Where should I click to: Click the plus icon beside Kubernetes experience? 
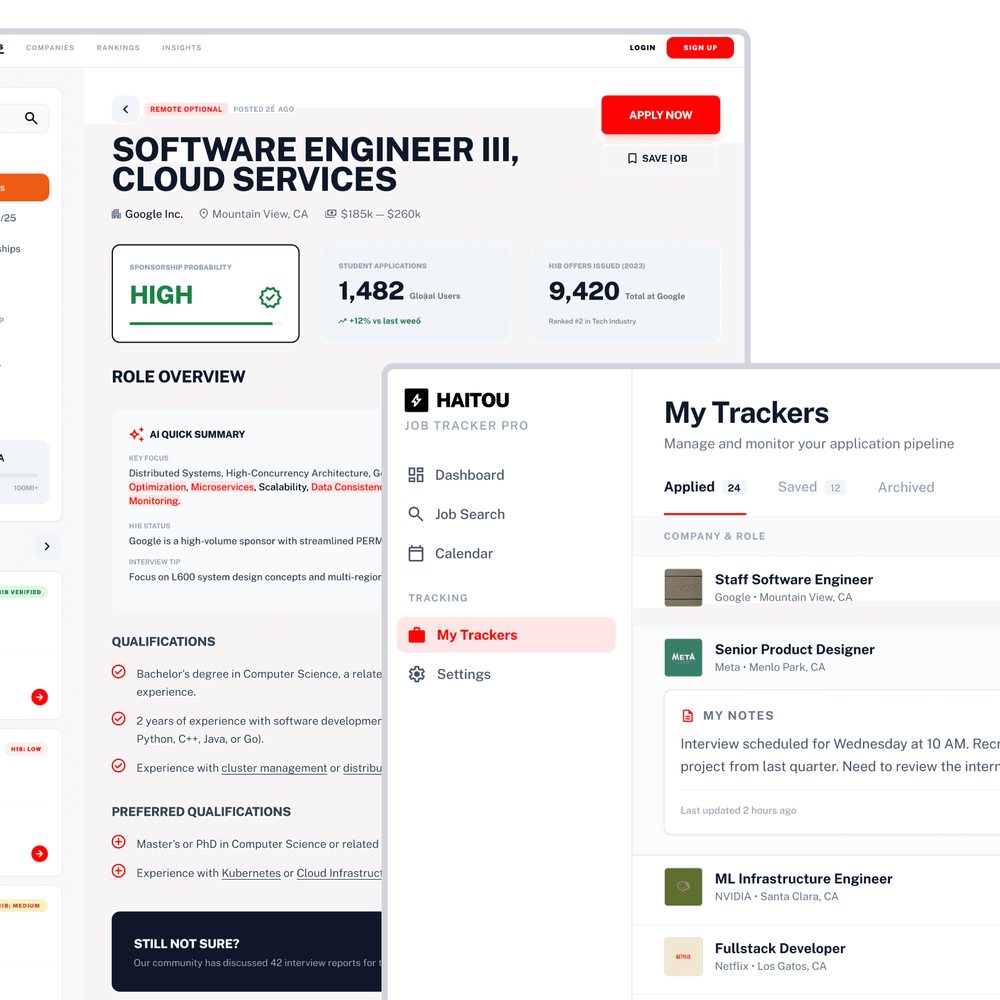pyautogui.click(x=119, y=871)
